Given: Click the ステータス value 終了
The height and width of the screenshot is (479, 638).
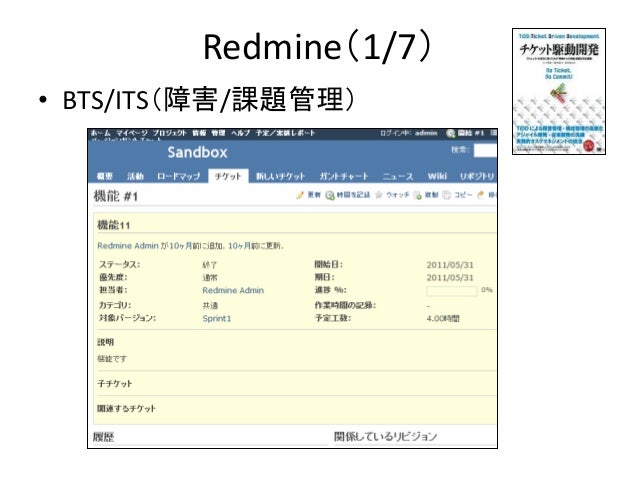Looking at the screenshot, I should click(x=210, y=265).
